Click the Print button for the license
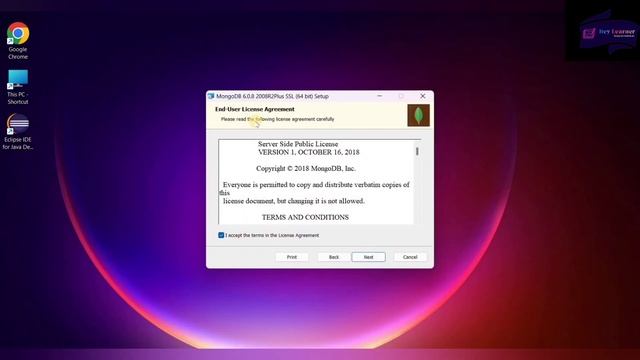This screenshot has height=360, width=640. point(292,257)
